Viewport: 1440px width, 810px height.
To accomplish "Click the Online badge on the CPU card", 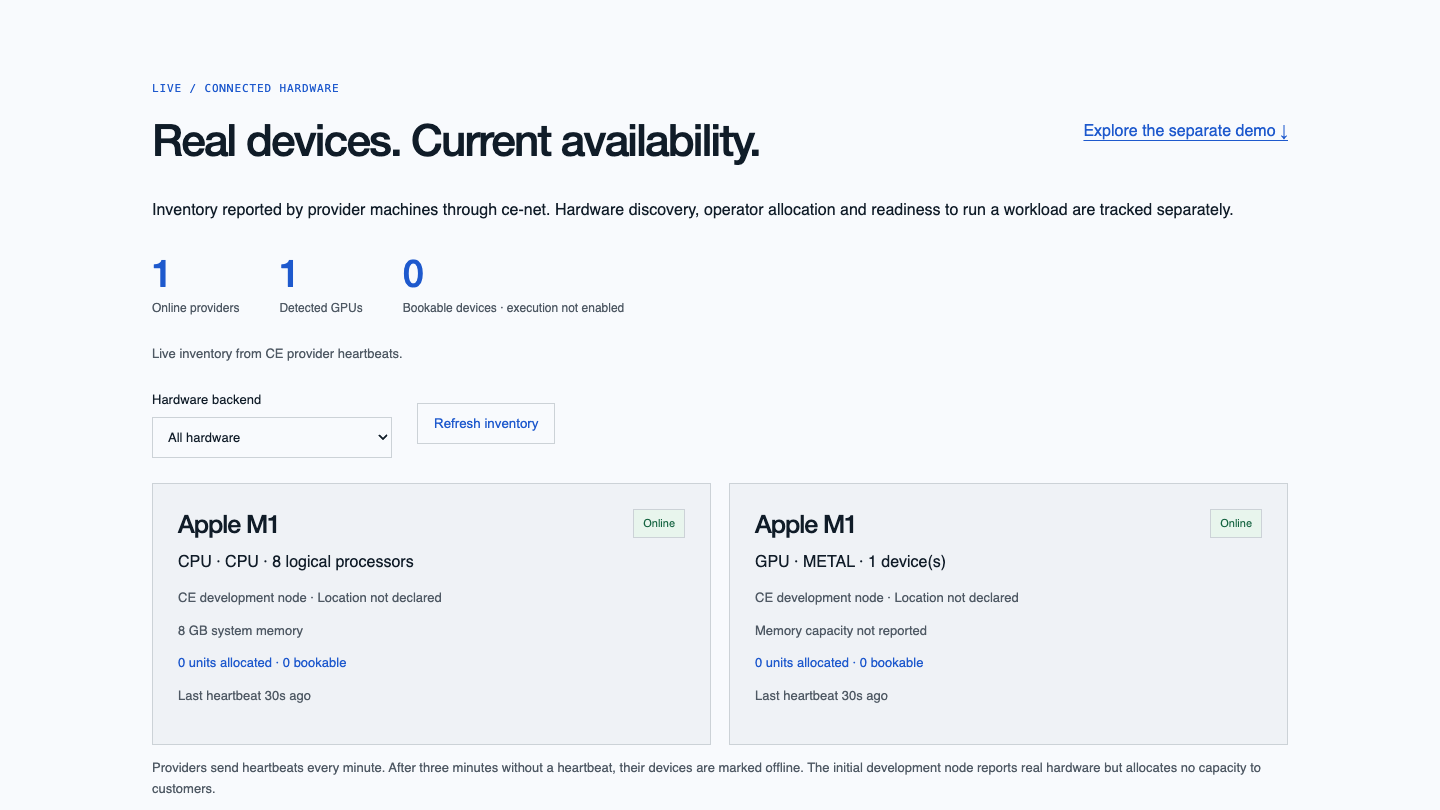I will tap(659, 523).
